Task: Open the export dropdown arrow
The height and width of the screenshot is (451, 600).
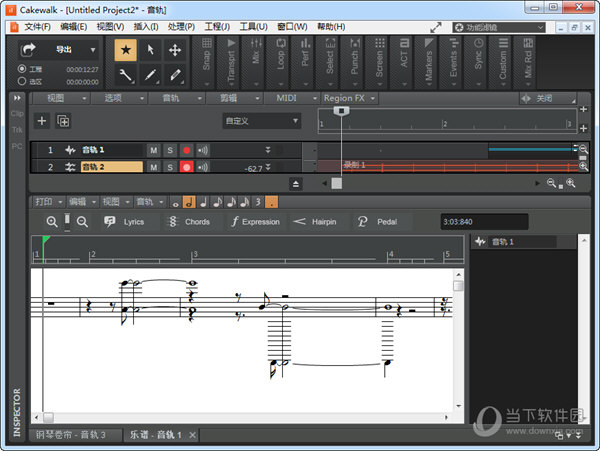Action: [x=93, y=50]
